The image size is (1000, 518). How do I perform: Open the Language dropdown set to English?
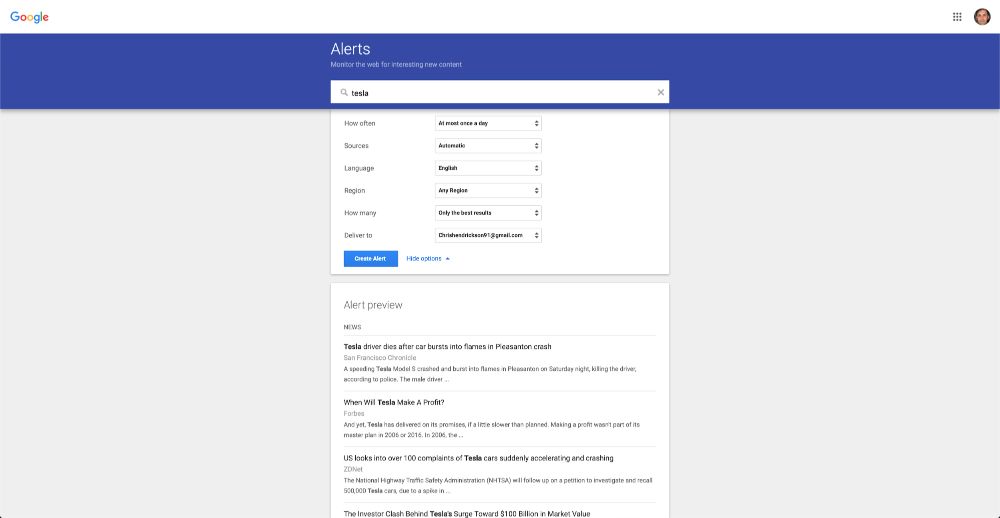(x=488, y=168)
